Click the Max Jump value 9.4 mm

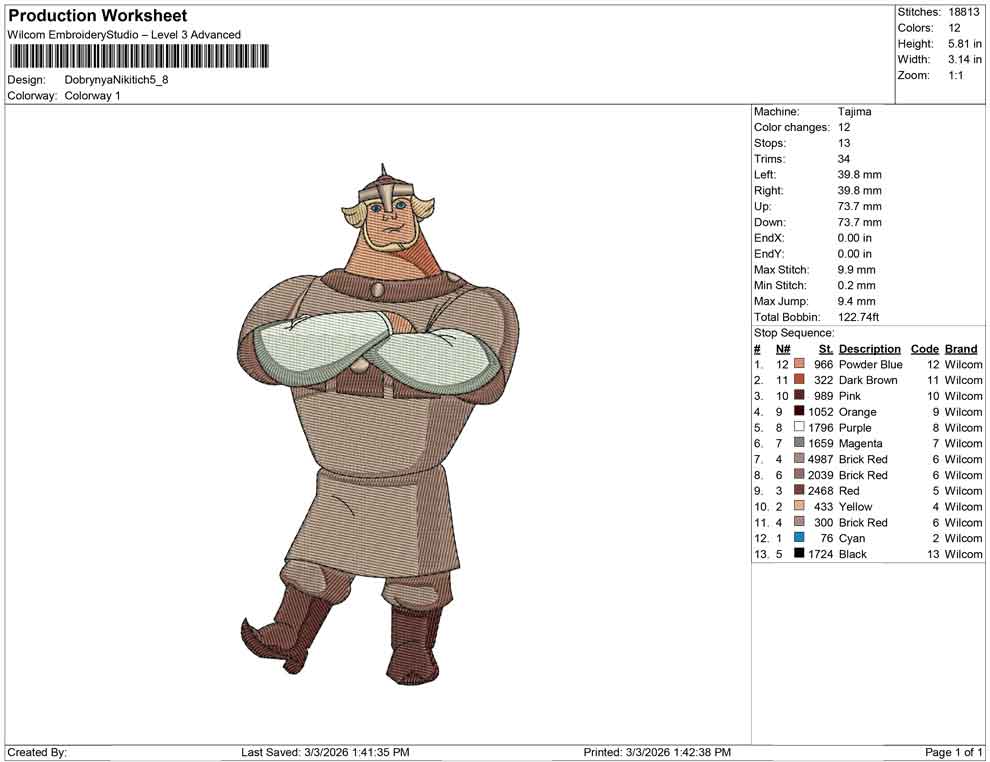[x=856, y=301]
